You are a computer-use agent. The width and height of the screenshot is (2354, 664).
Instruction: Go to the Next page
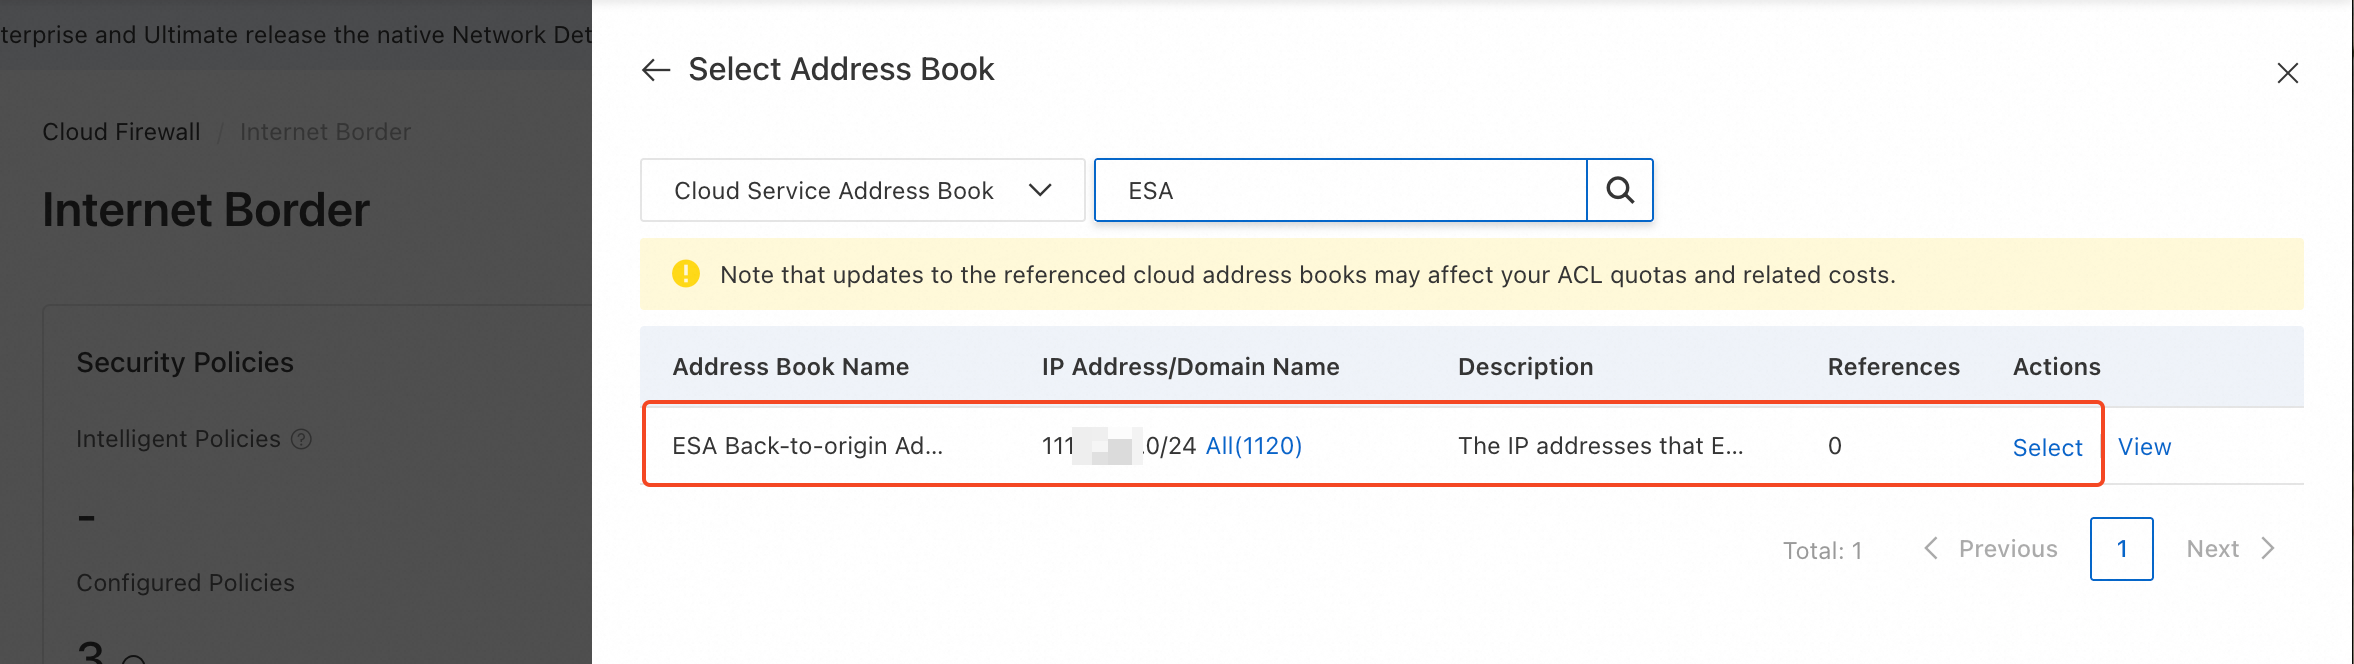(2230, 549)
